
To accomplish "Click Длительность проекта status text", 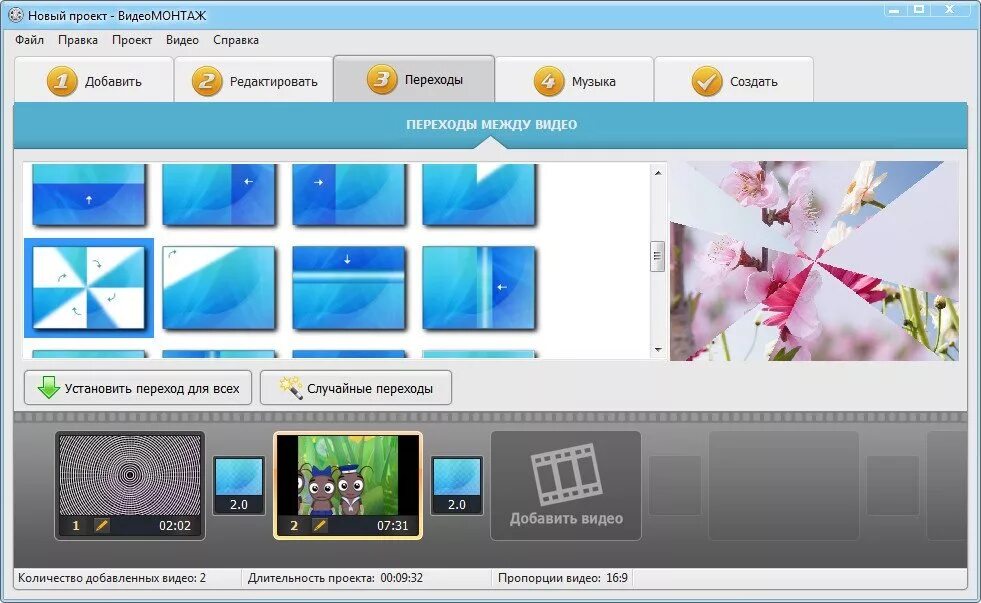I will pos(335,578).
